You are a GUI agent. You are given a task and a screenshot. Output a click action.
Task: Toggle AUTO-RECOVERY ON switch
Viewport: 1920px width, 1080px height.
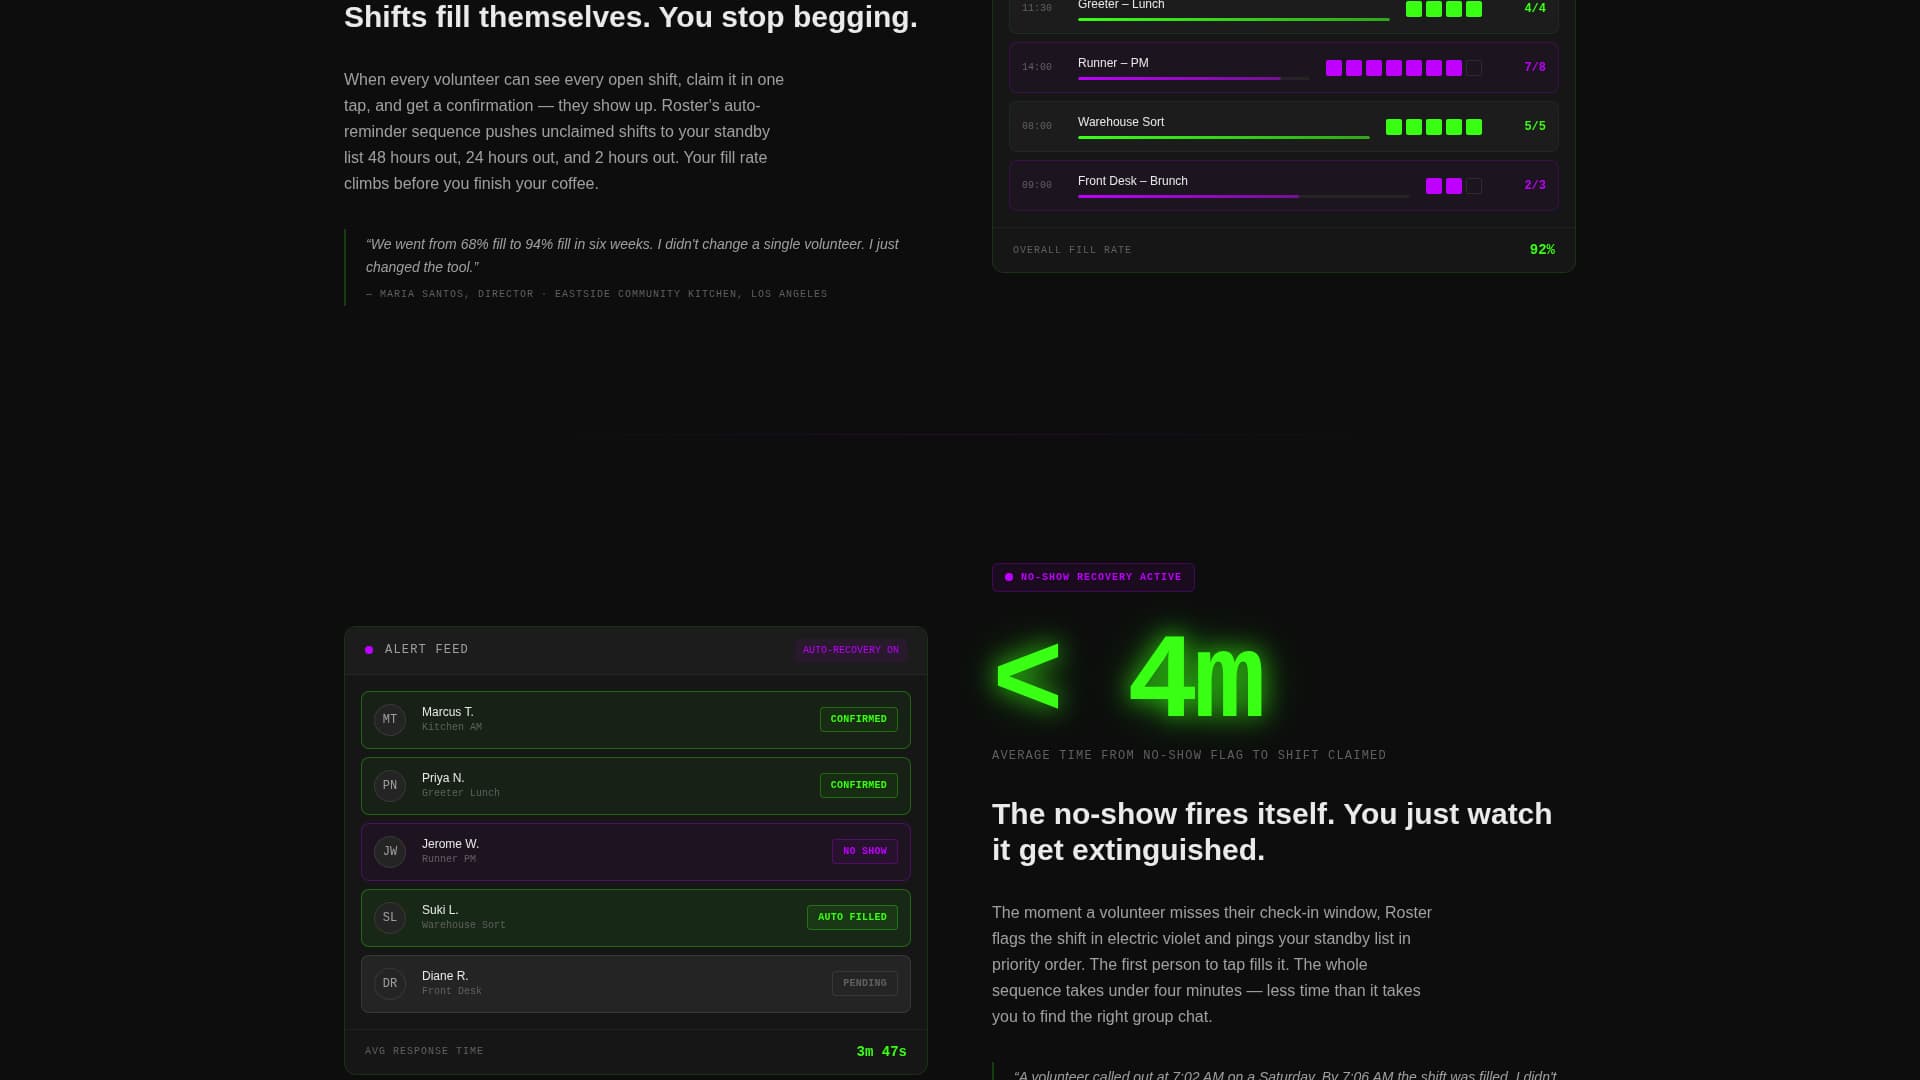tap(850, 649)
